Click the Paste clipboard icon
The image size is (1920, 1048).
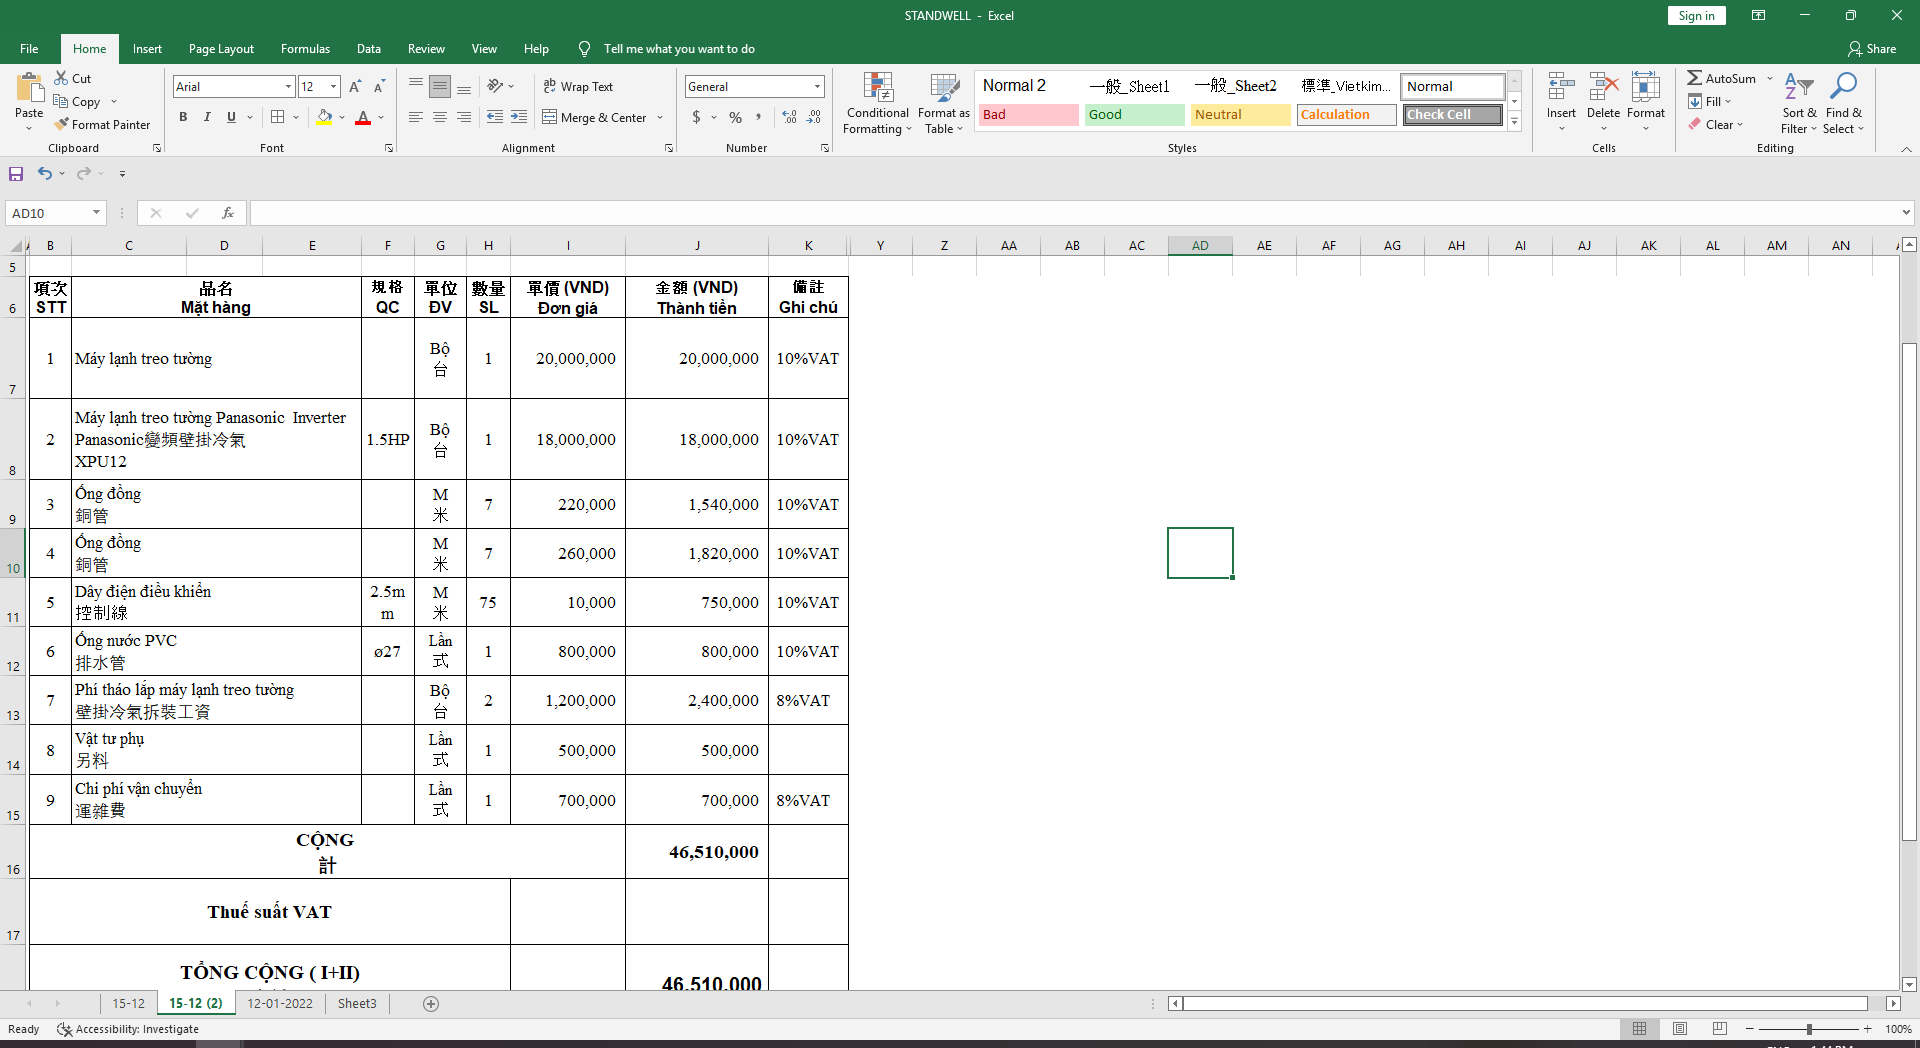29,88
